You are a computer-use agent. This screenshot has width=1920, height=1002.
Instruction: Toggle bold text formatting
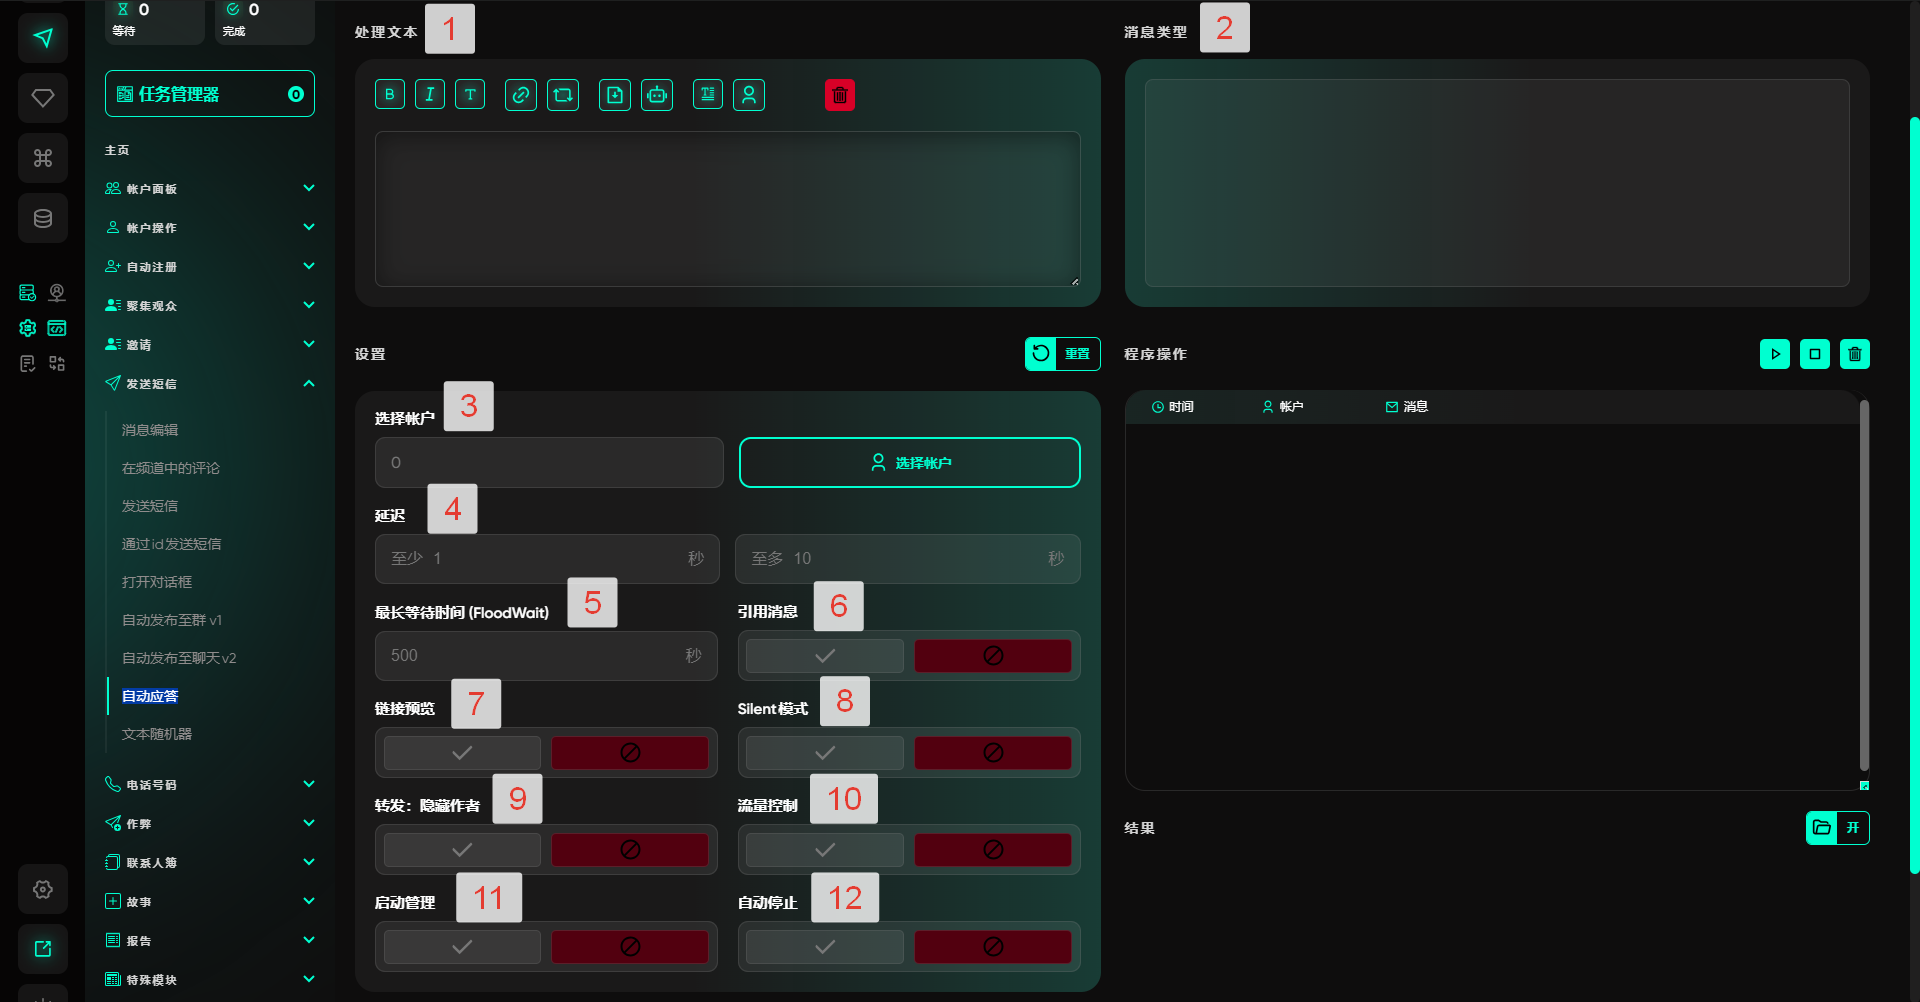[390, 95]
